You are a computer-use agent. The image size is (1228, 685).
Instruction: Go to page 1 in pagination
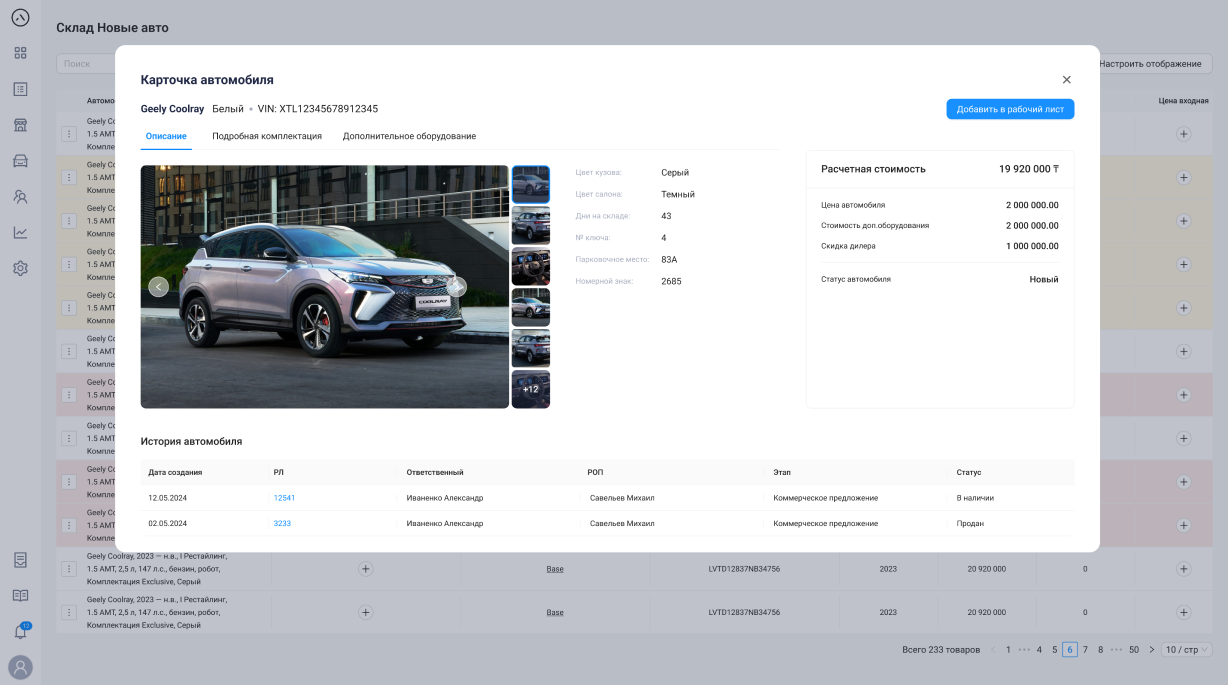1009,650
